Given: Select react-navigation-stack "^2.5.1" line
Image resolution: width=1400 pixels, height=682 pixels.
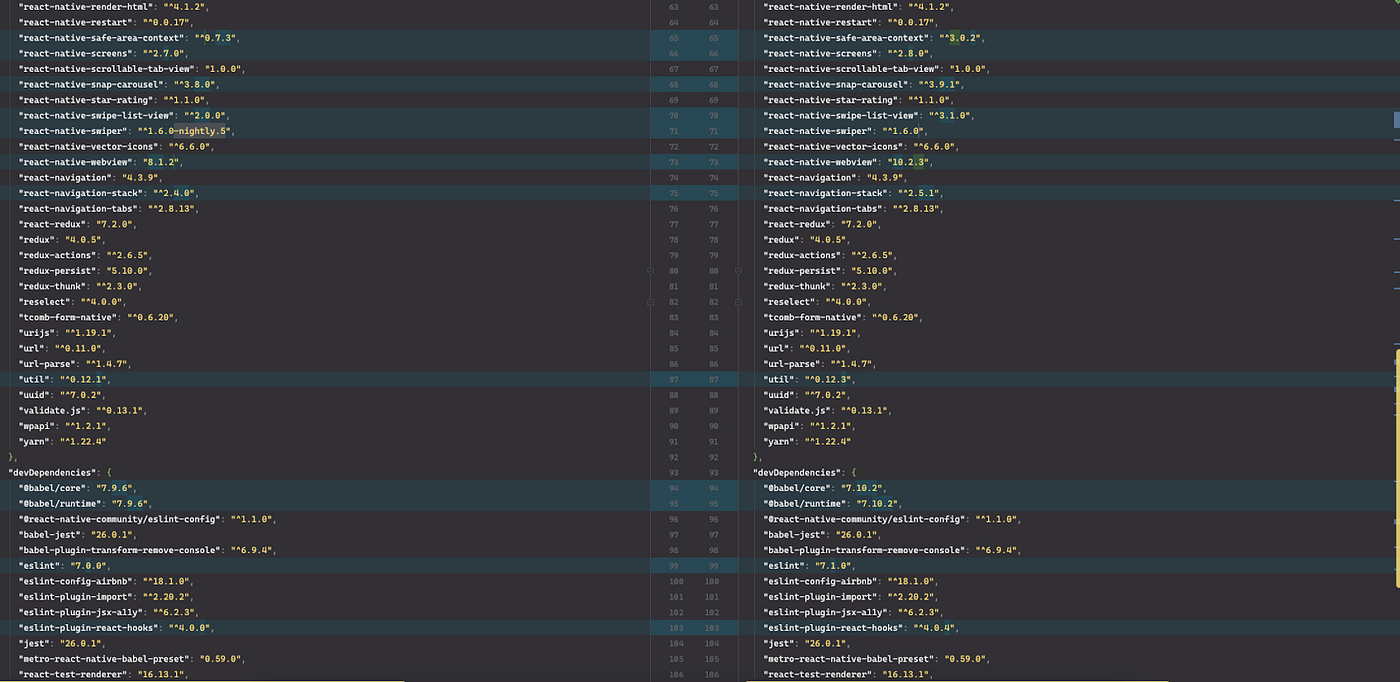Looking at the screenshot, I should (x=855, y=193).
